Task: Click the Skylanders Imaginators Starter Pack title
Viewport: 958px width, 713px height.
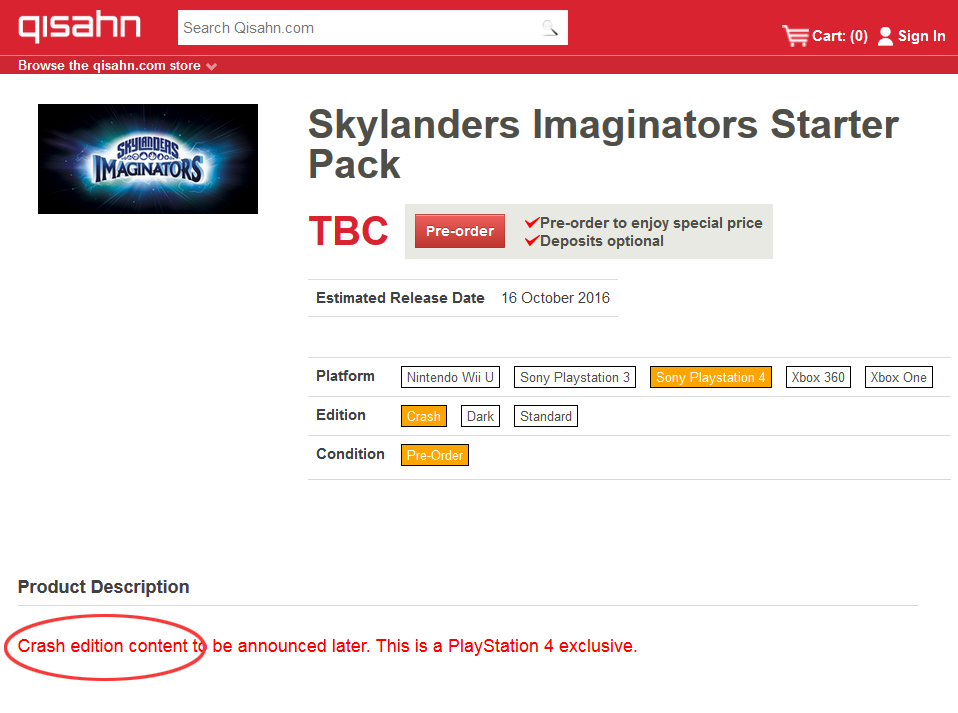Action: point(604,144)
